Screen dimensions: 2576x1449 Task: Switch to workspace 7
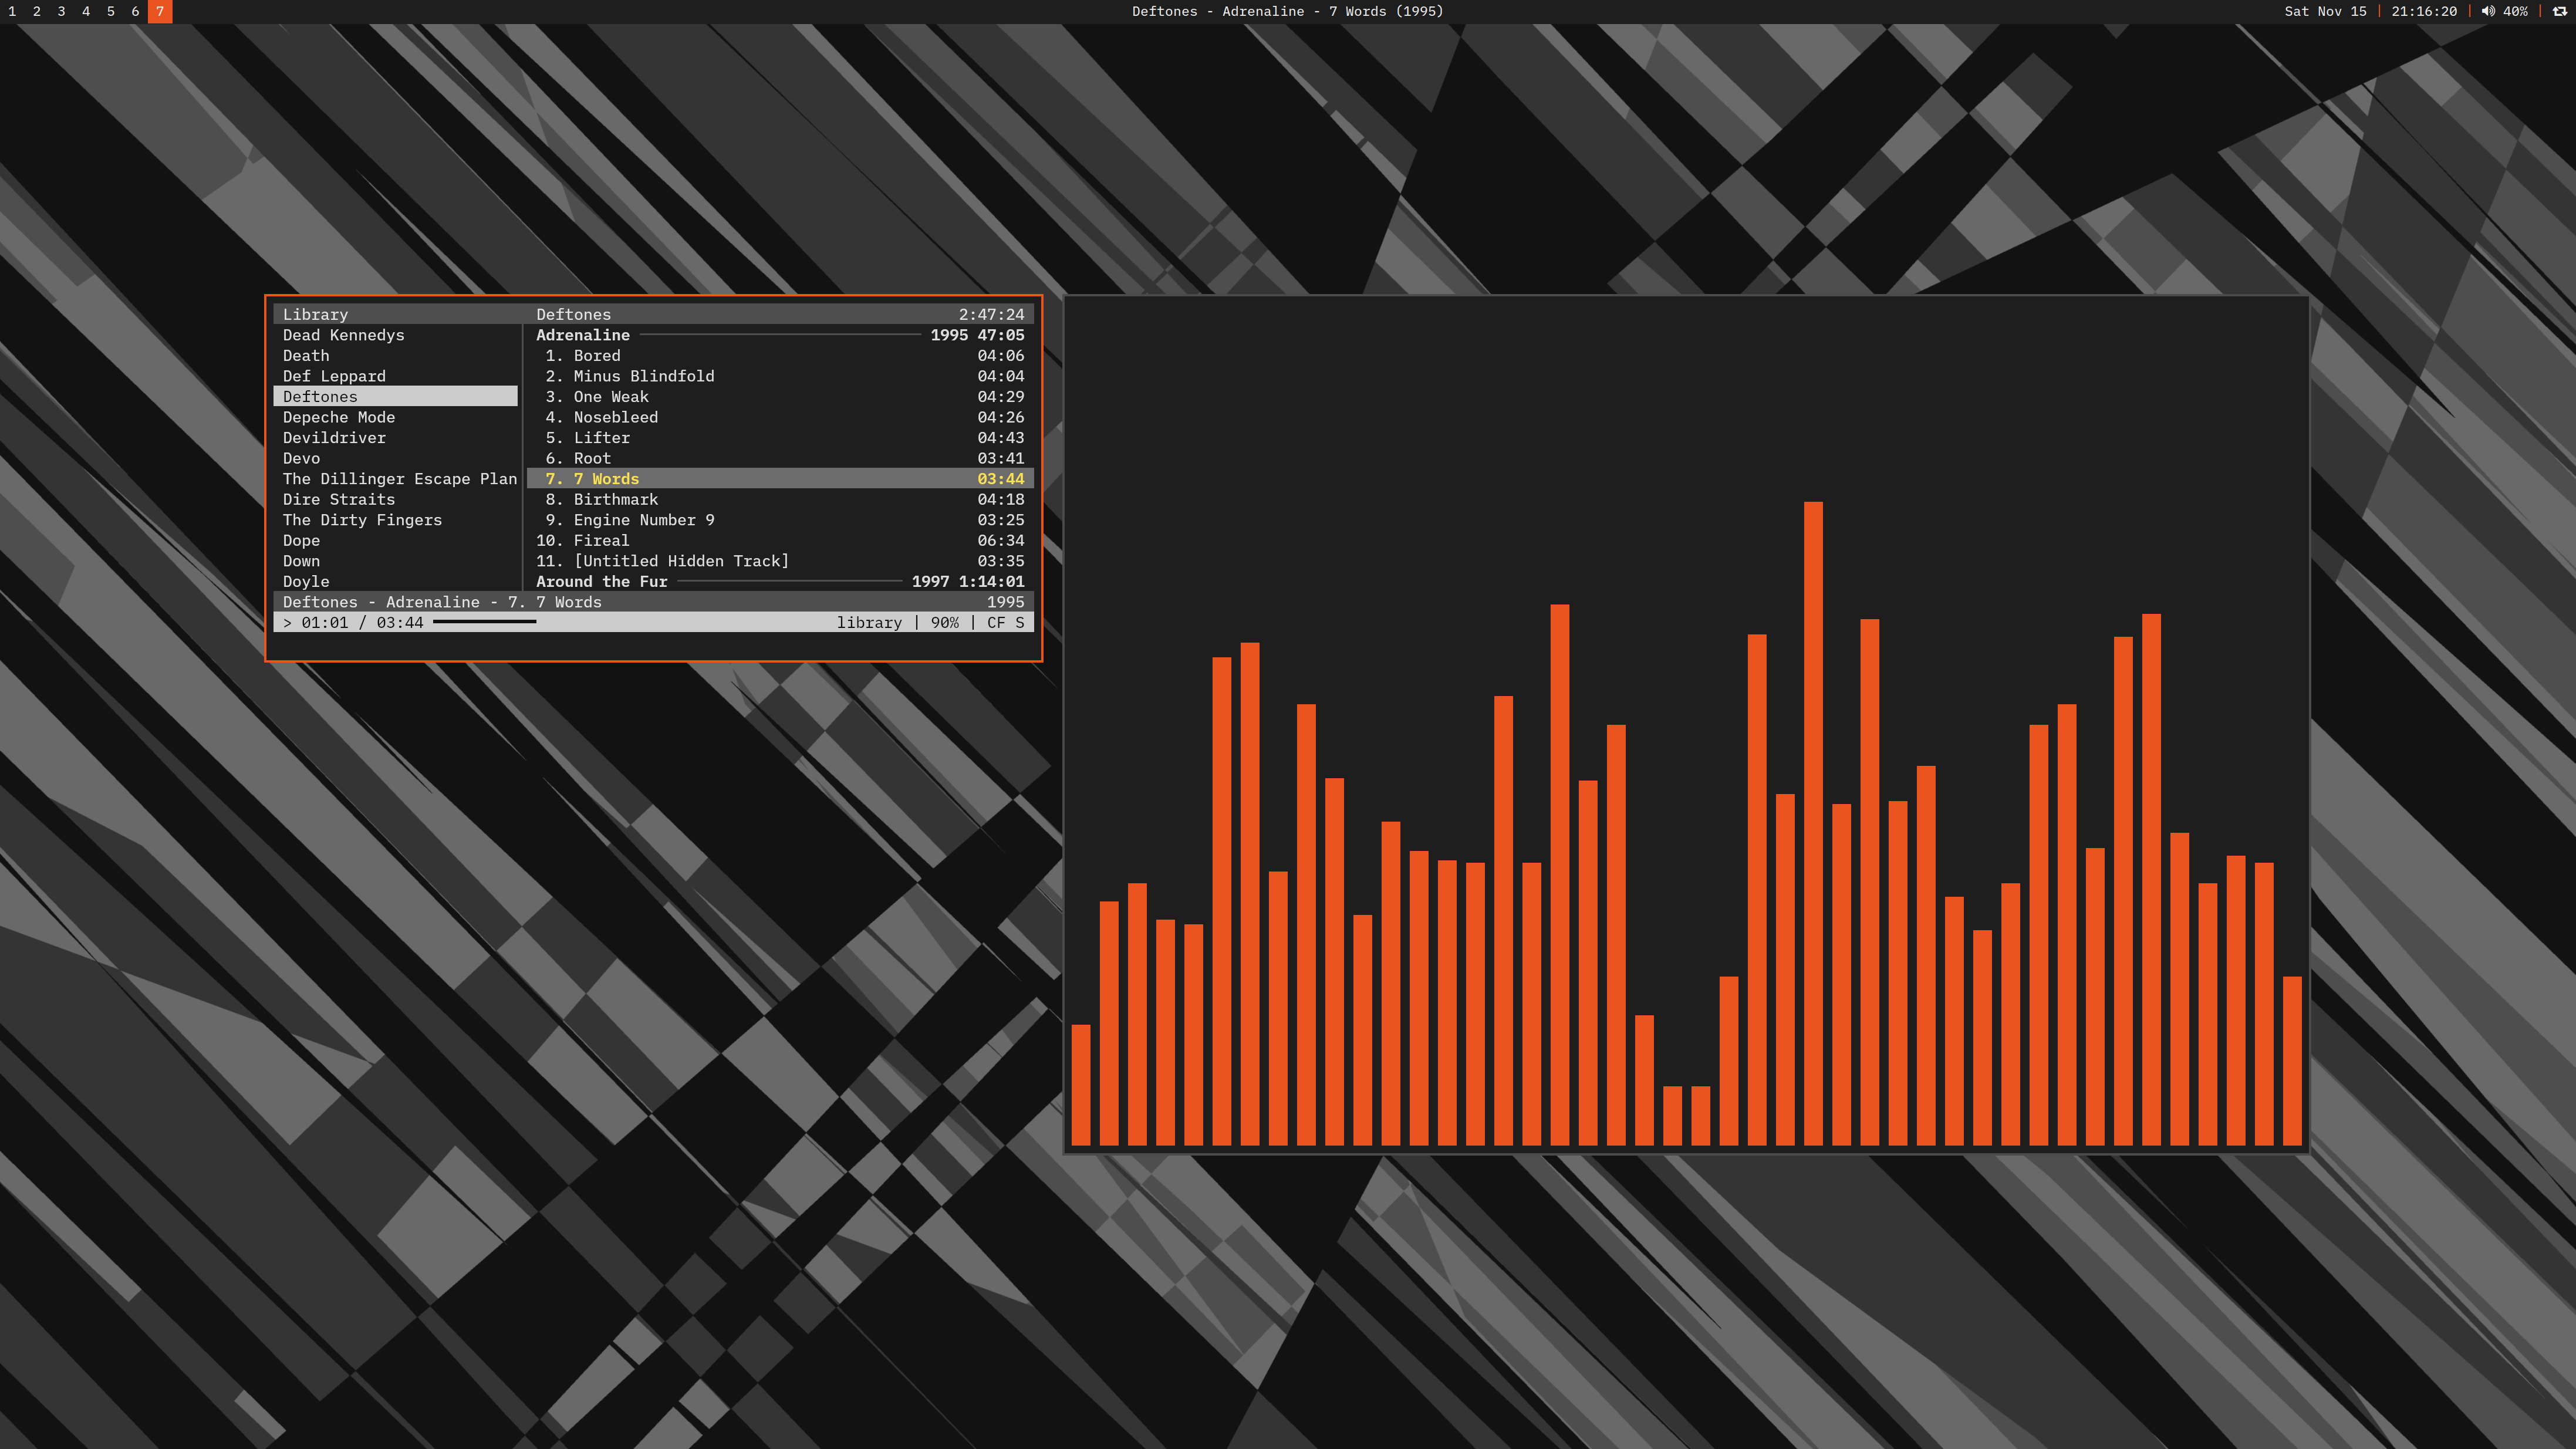click(x=159, y=11)
